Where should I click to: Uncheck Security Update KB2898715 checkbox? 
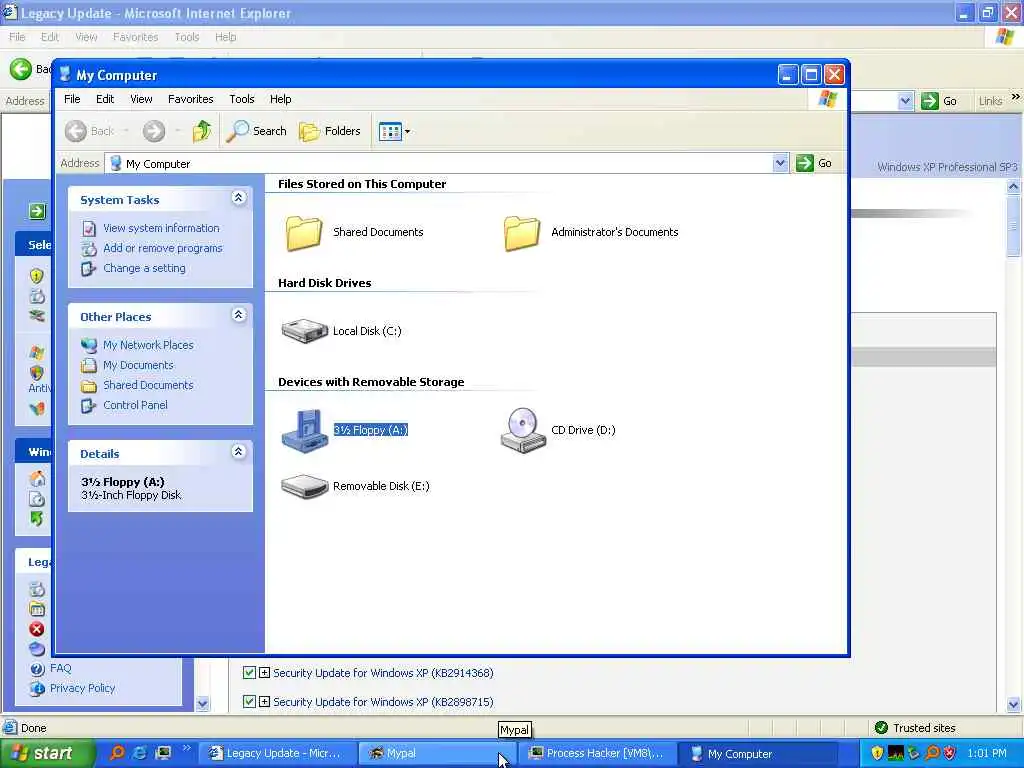click(x=249, y=702)
